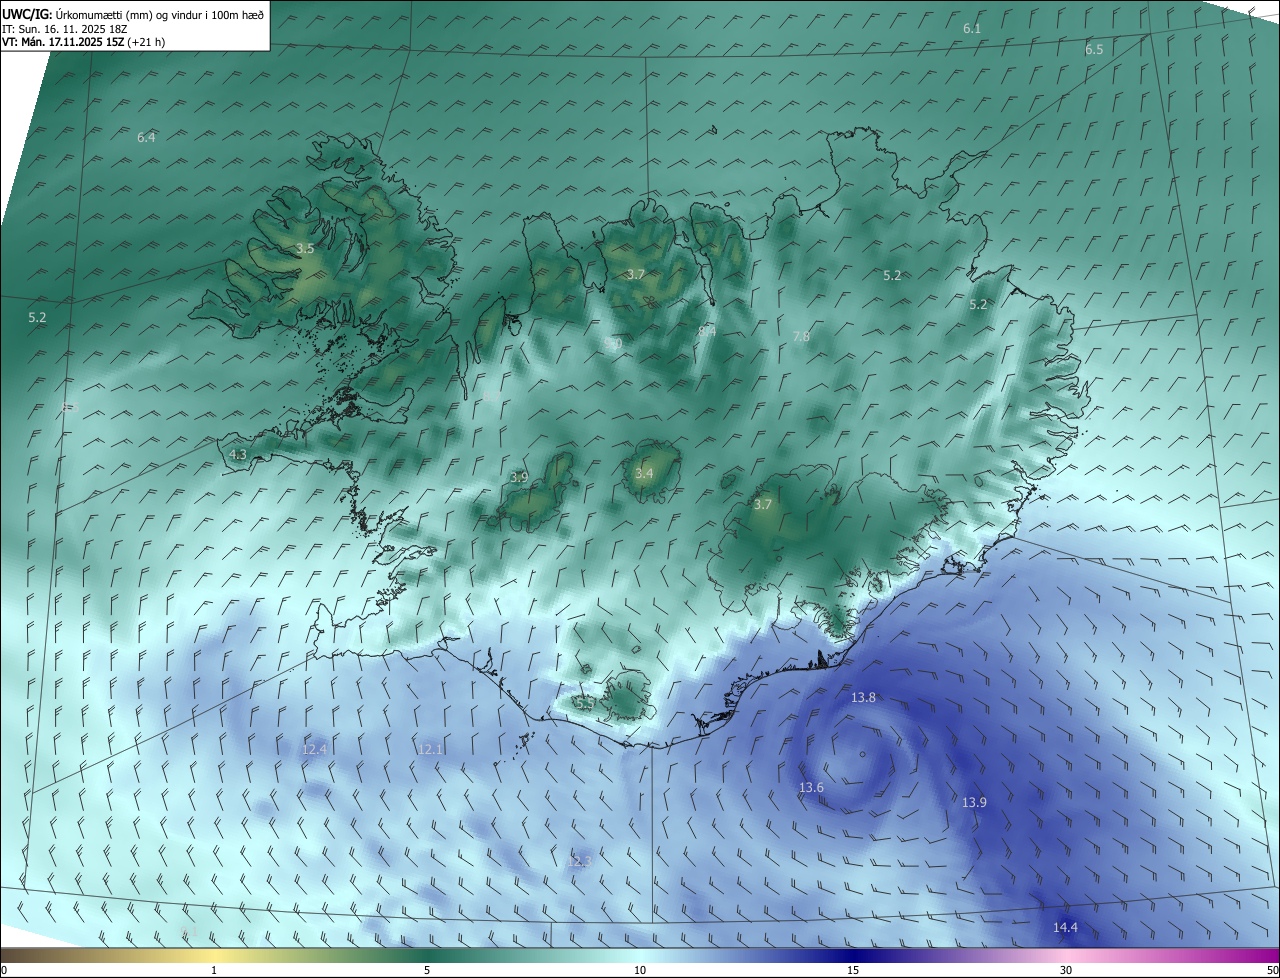Click the 12.3 value label
Image resolution: width=1280 pixels, height=978 pixels.
tap(579, 861)
